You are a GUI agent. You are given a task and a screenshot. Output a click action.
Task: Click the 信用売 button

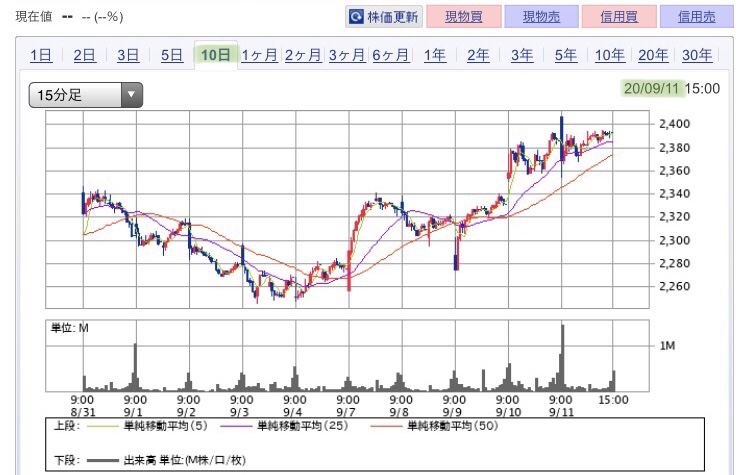(697, 17)
